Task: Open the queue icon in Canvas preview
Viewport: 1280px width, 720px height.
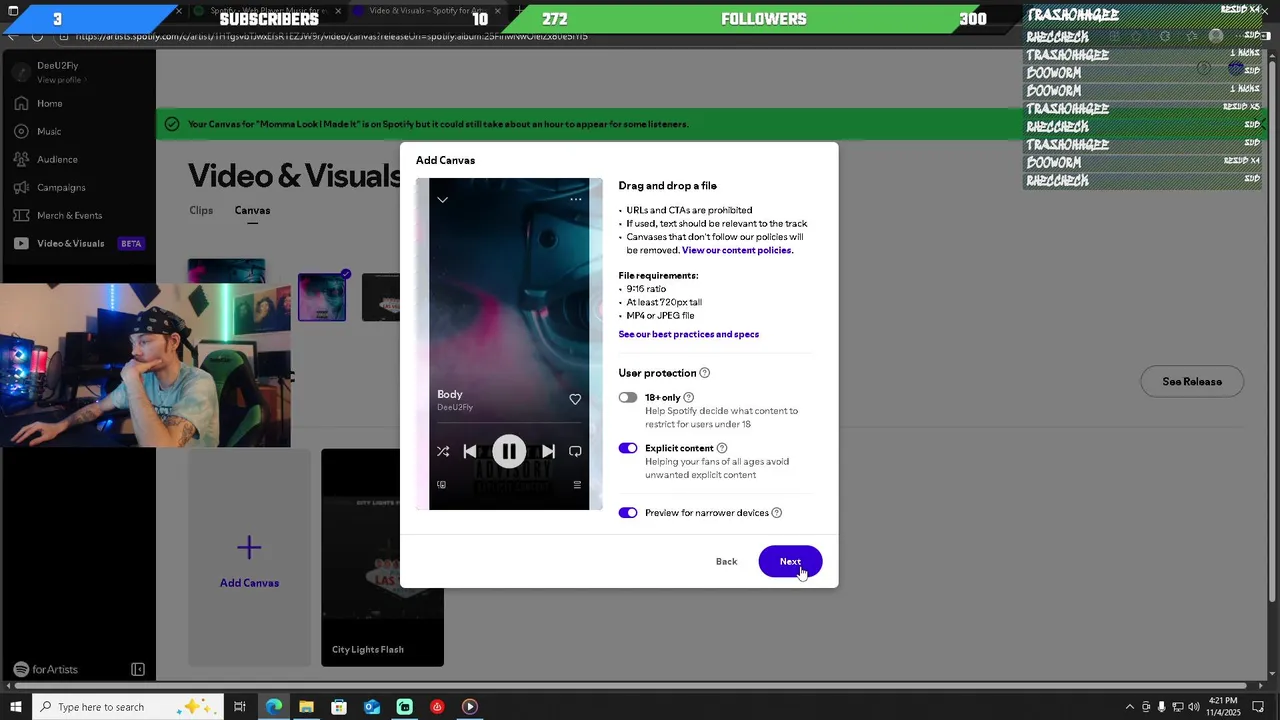Action: click(x=577, y=485)
